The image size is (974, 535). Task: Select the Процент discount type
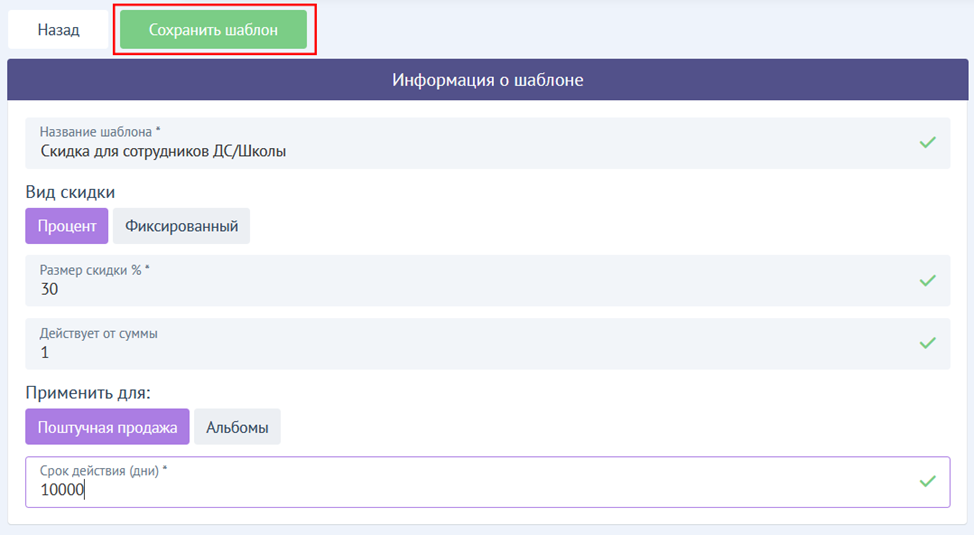[66, 226]
